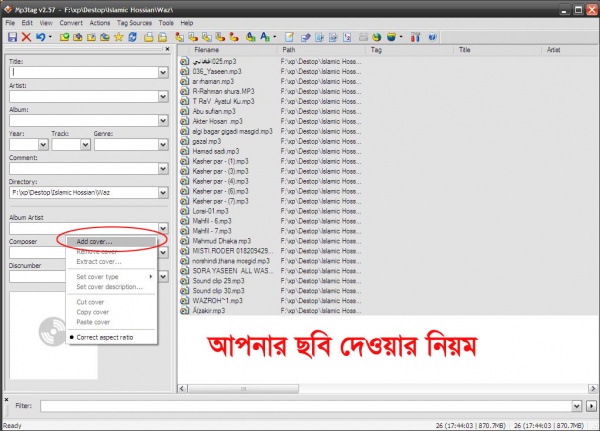The image size is (600, 431).
Task: Open the Edit menu
Action: 27,23
